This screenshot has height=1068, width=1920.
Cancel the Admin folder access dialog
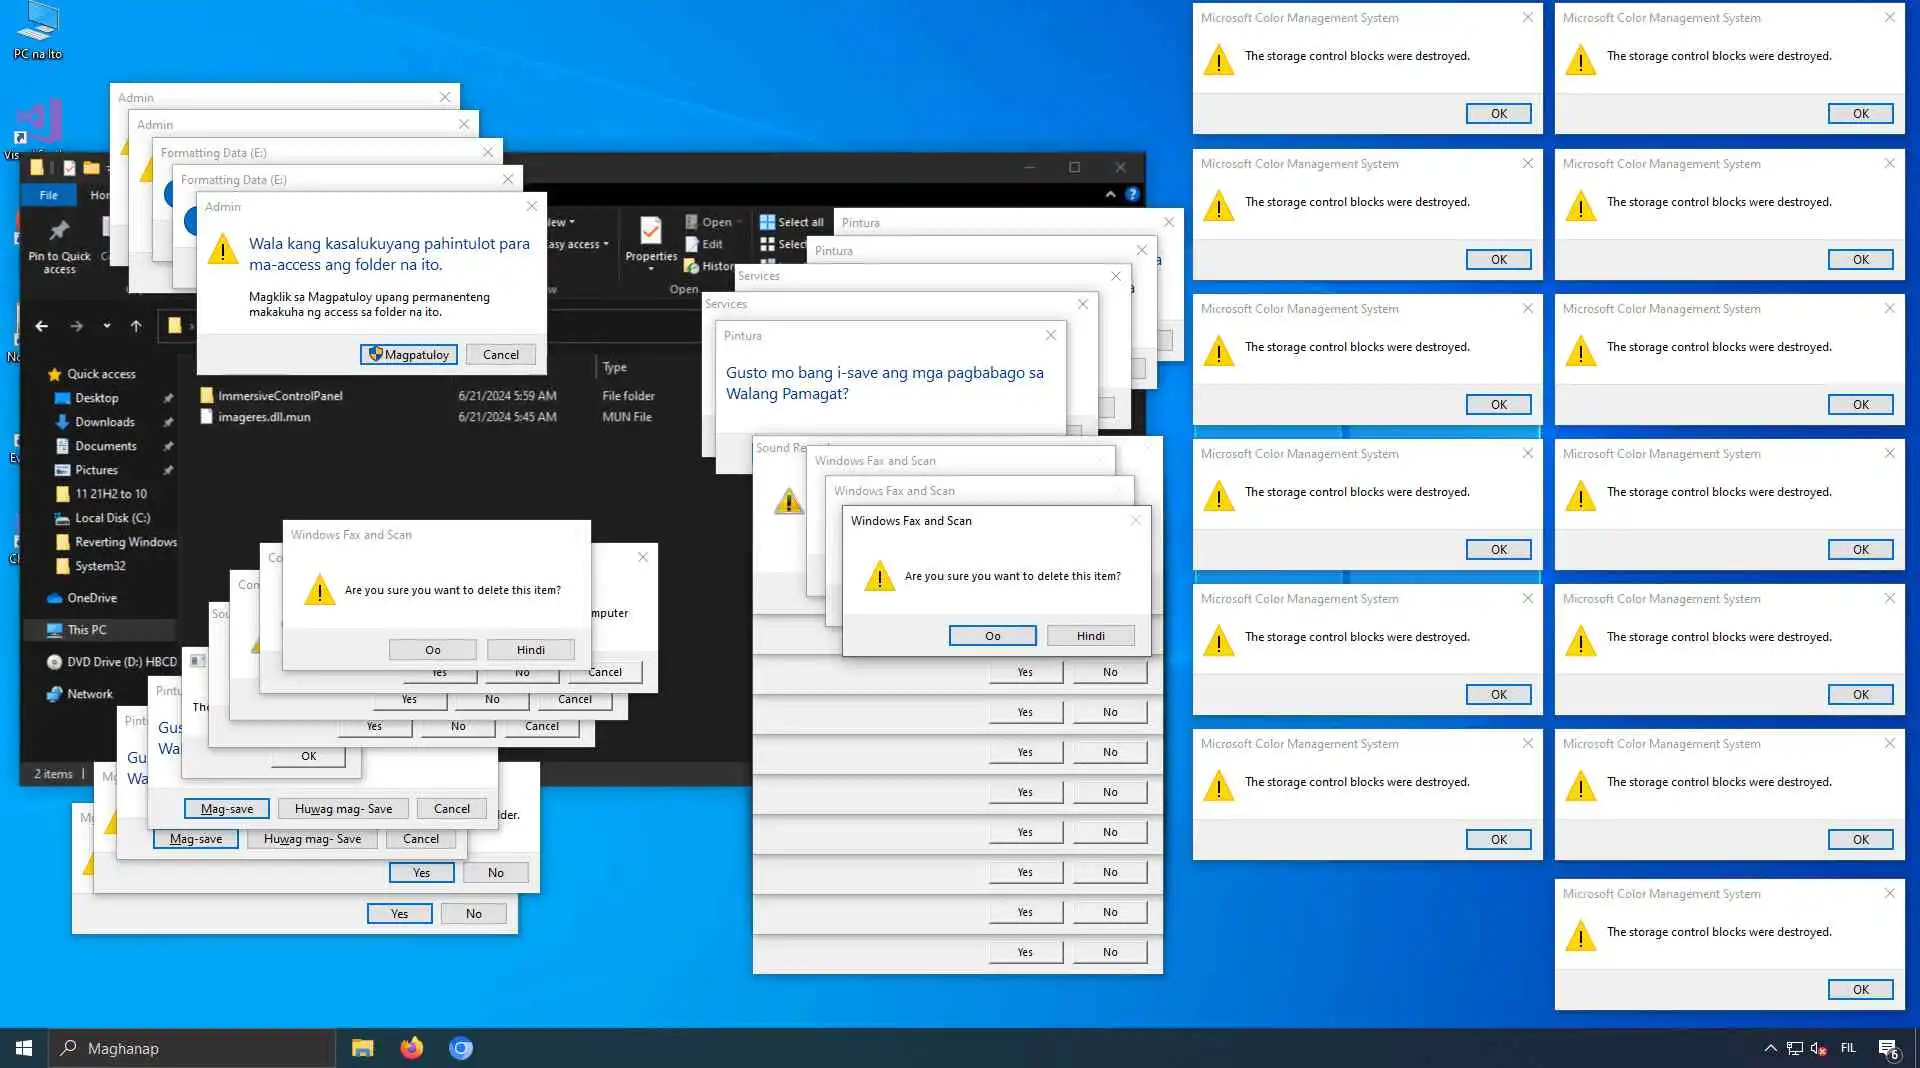(x=500, y=354)
